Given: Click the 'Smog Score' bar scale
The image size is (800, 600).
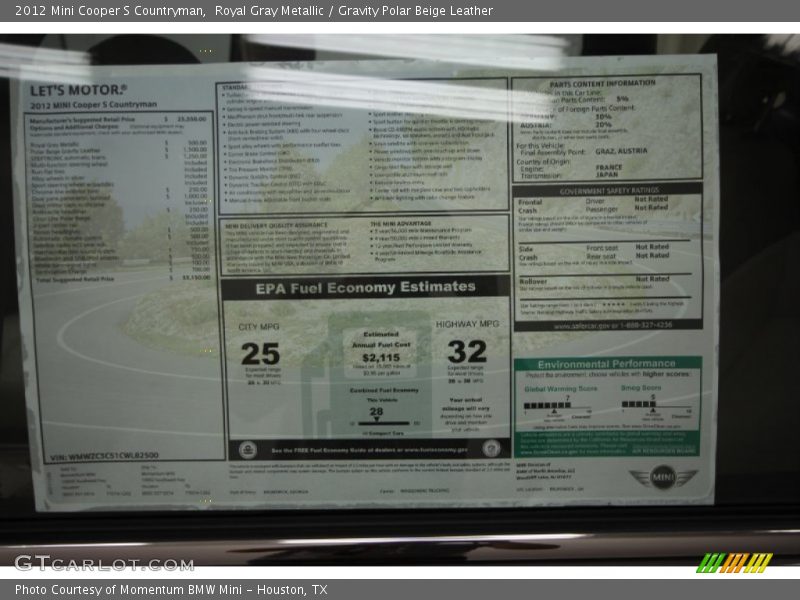Looking at the screenshot, I should (656, 405).
